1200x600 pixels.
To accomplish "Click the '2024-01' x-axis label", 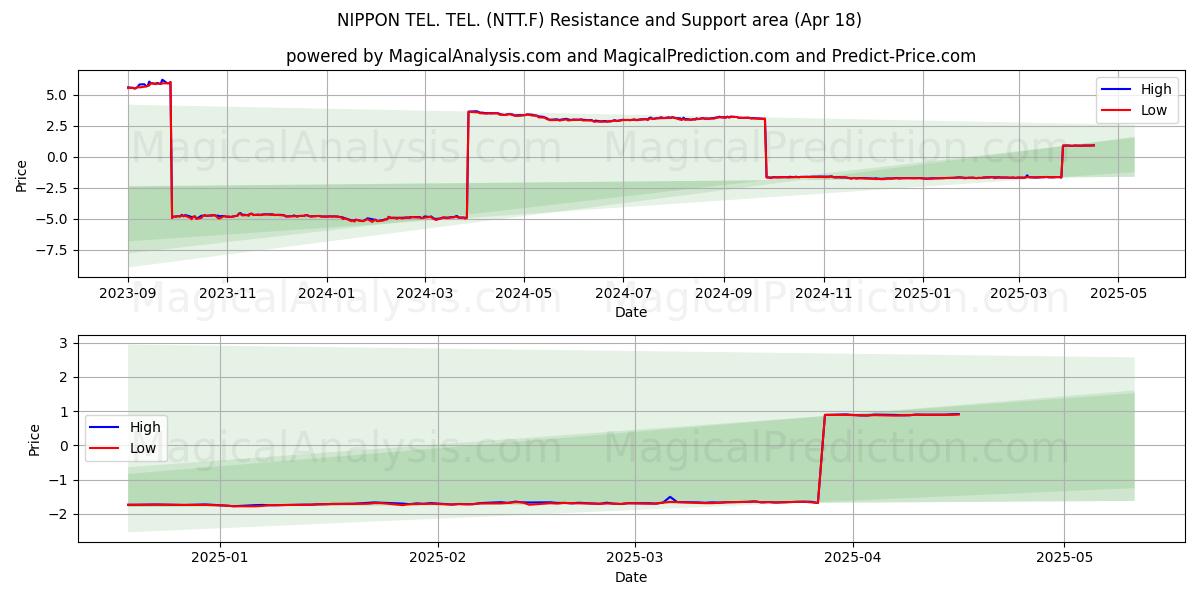I will [x=326, y=295].
